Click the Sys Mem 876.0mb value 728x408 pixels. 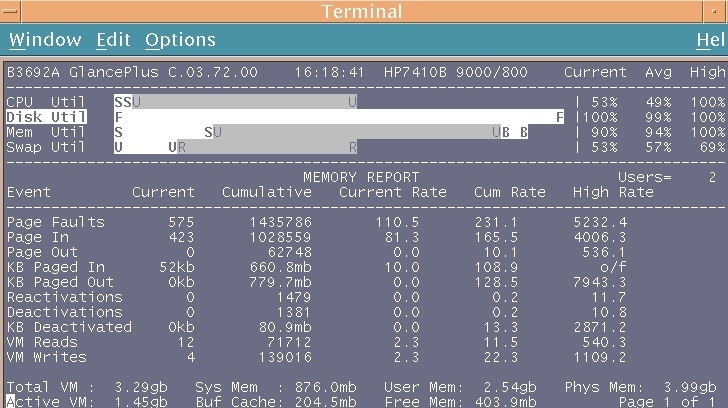(325, 387)
